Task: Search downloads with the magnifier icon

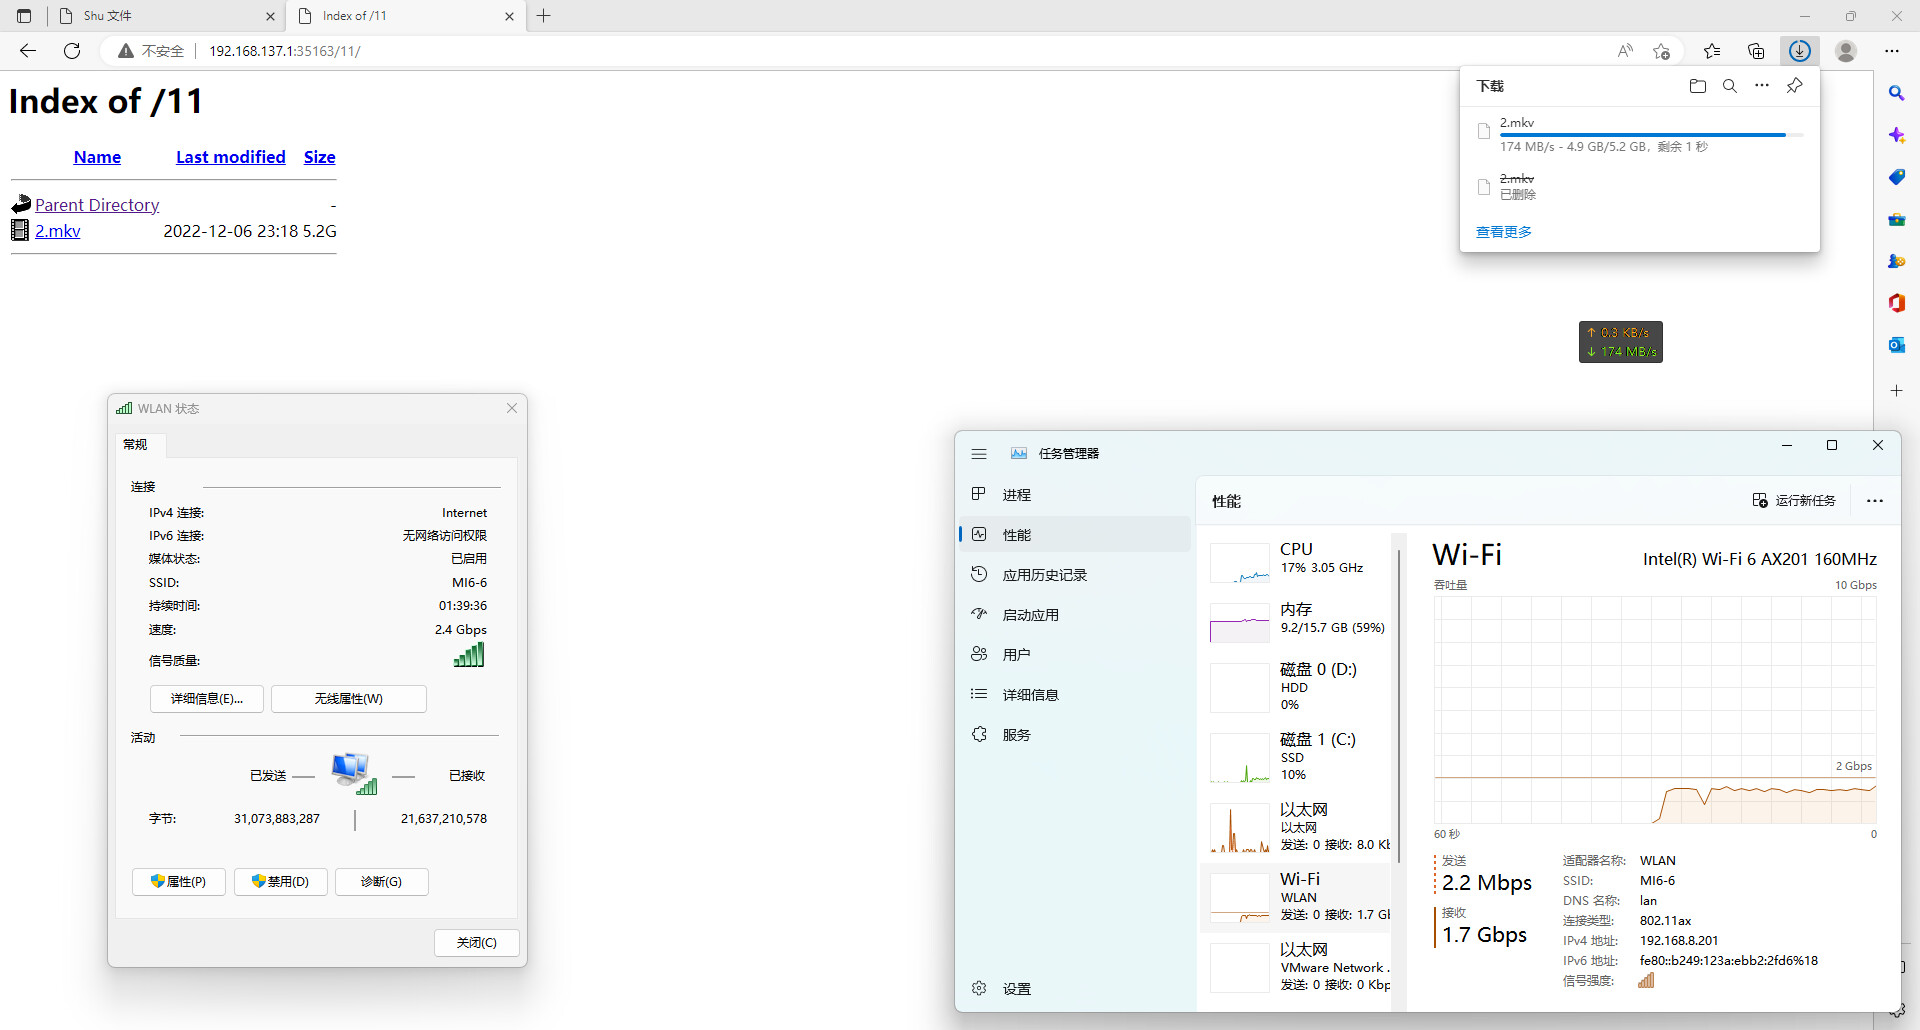Action: [1730, 86]
